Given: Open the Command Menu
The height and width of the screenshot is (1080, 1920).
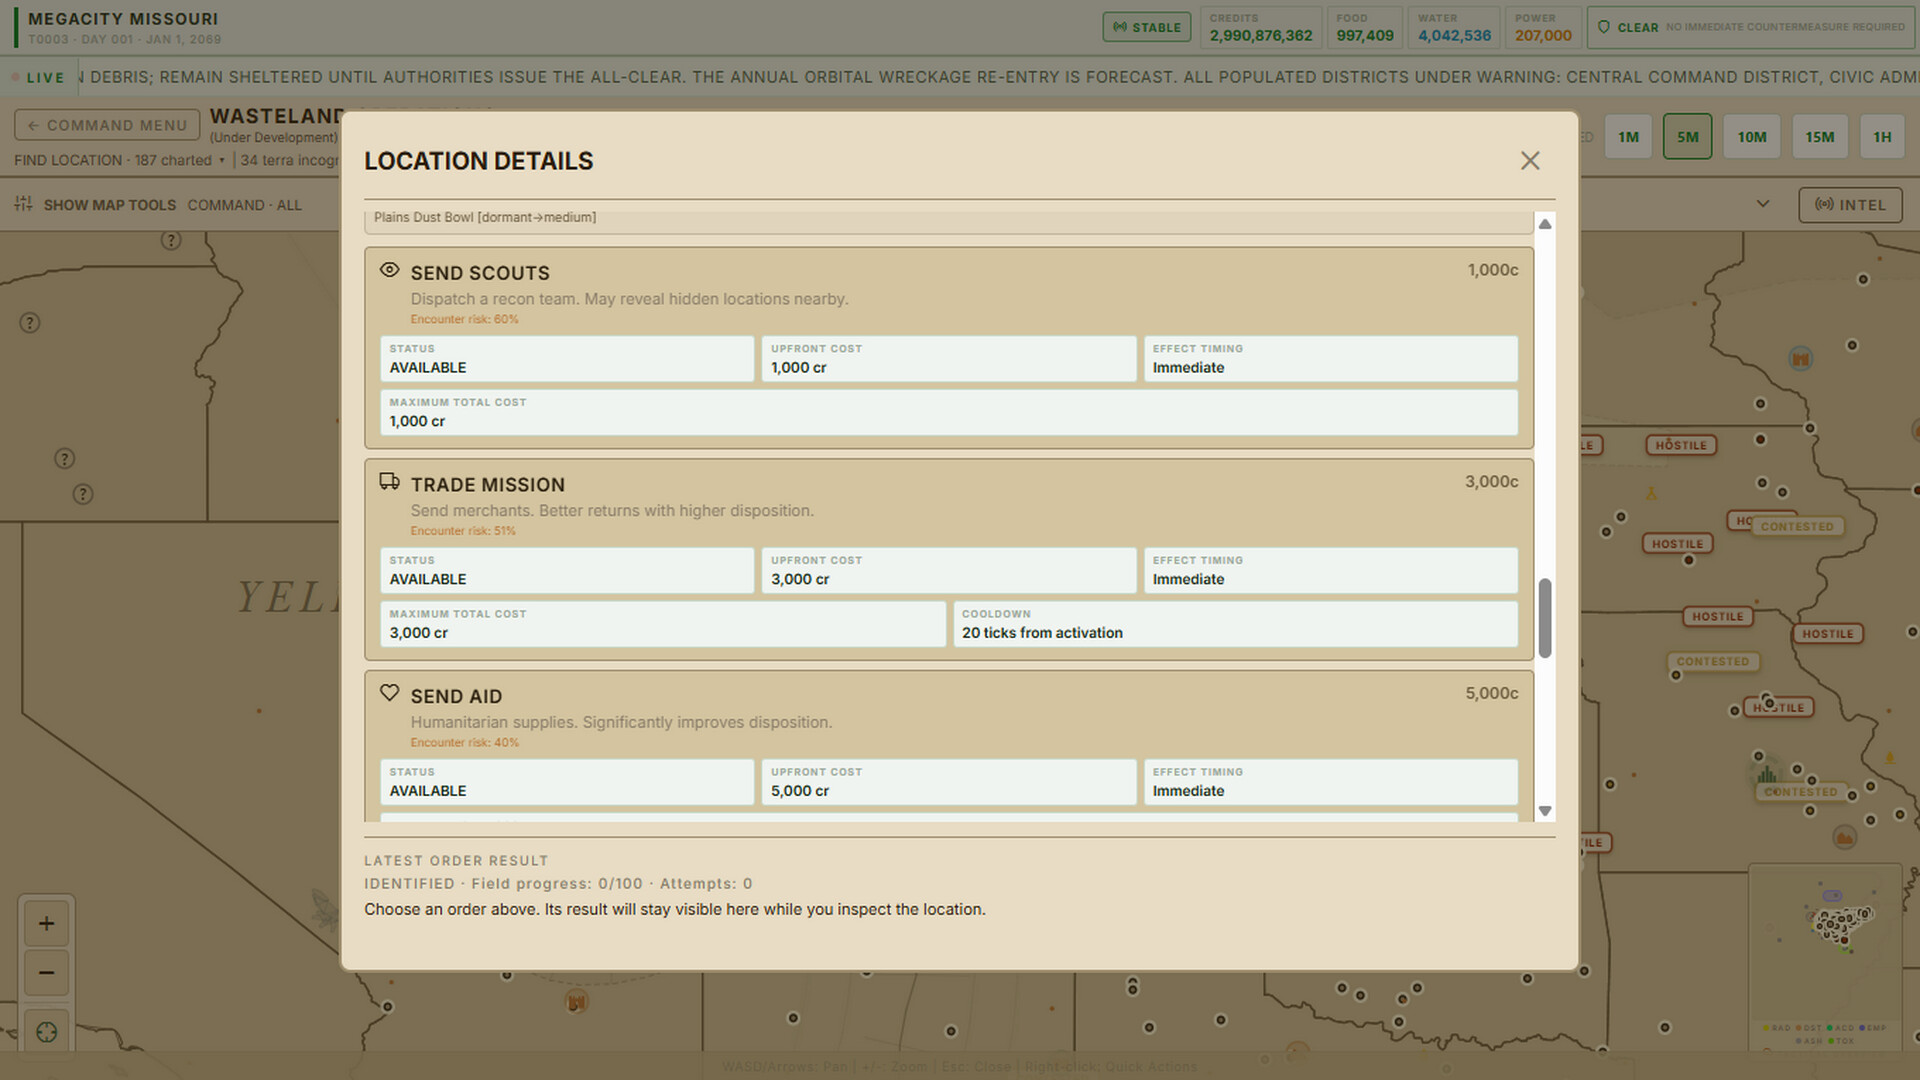Looking at the screenshot, I should pos(107,125).
